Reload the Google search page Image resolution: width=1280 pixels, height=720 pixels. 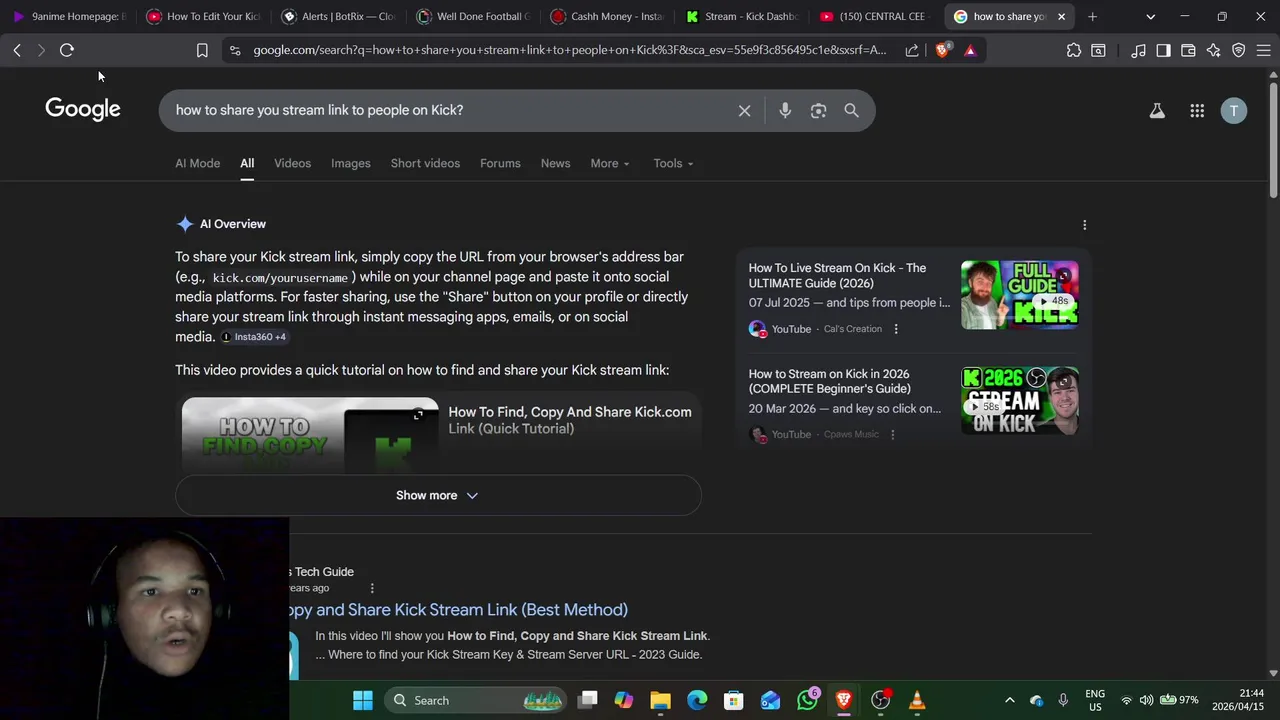tap(67, 50)
